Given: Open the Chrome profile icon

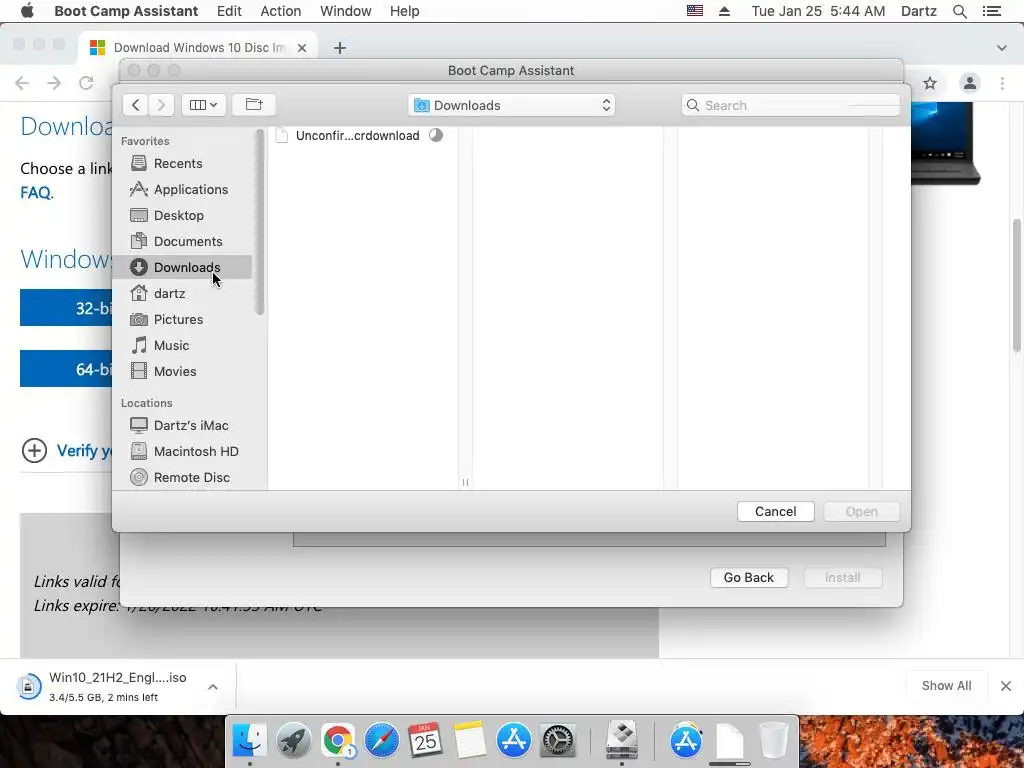Looking at the screenshot, I should (970, 83).
